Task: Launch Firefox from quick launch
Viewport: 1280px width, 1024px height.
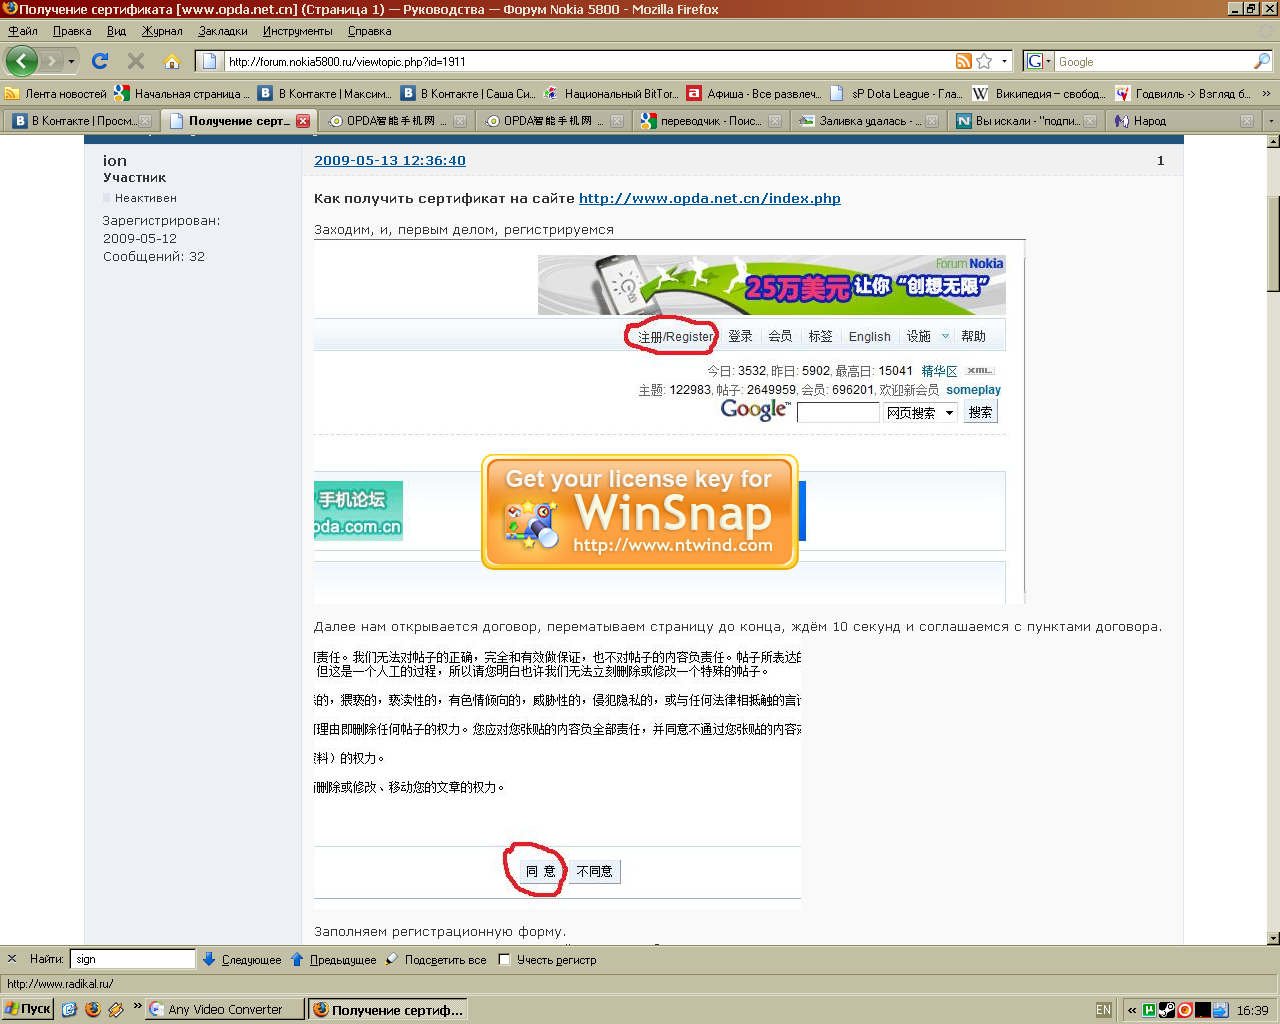Action: [93, 1010]
